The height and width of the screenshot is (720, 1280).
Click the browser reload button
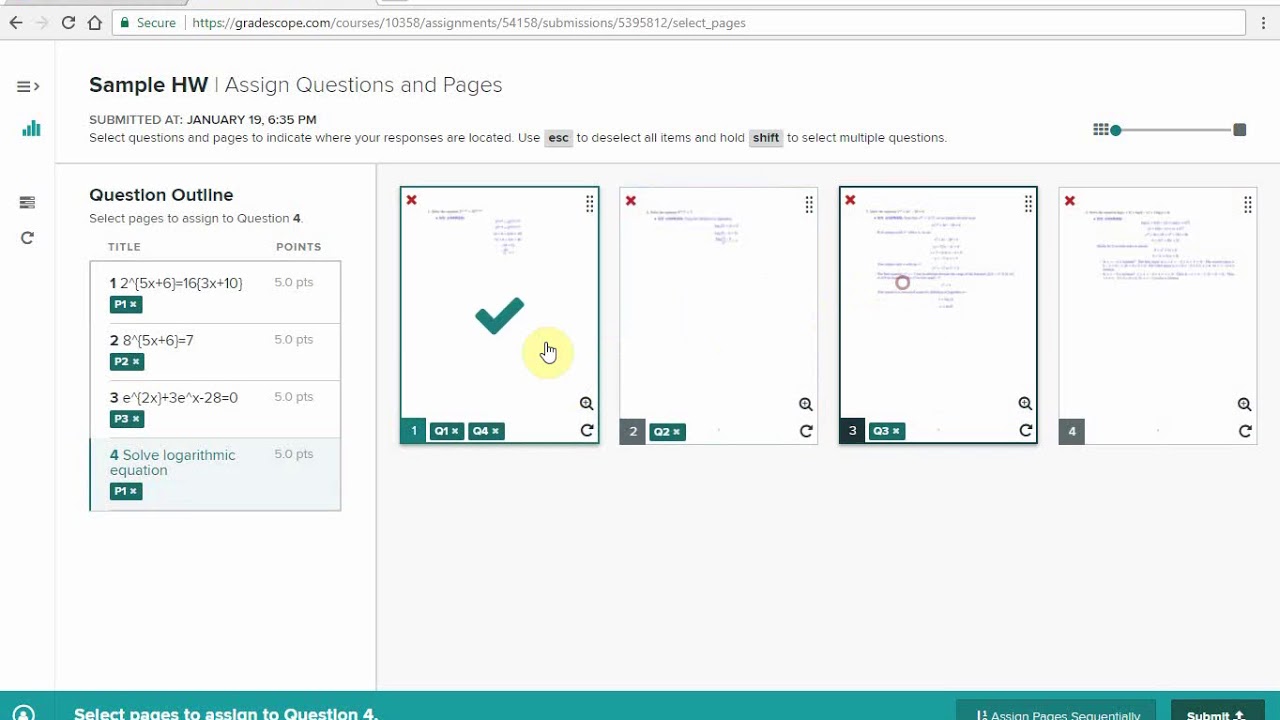click(68, 22)
